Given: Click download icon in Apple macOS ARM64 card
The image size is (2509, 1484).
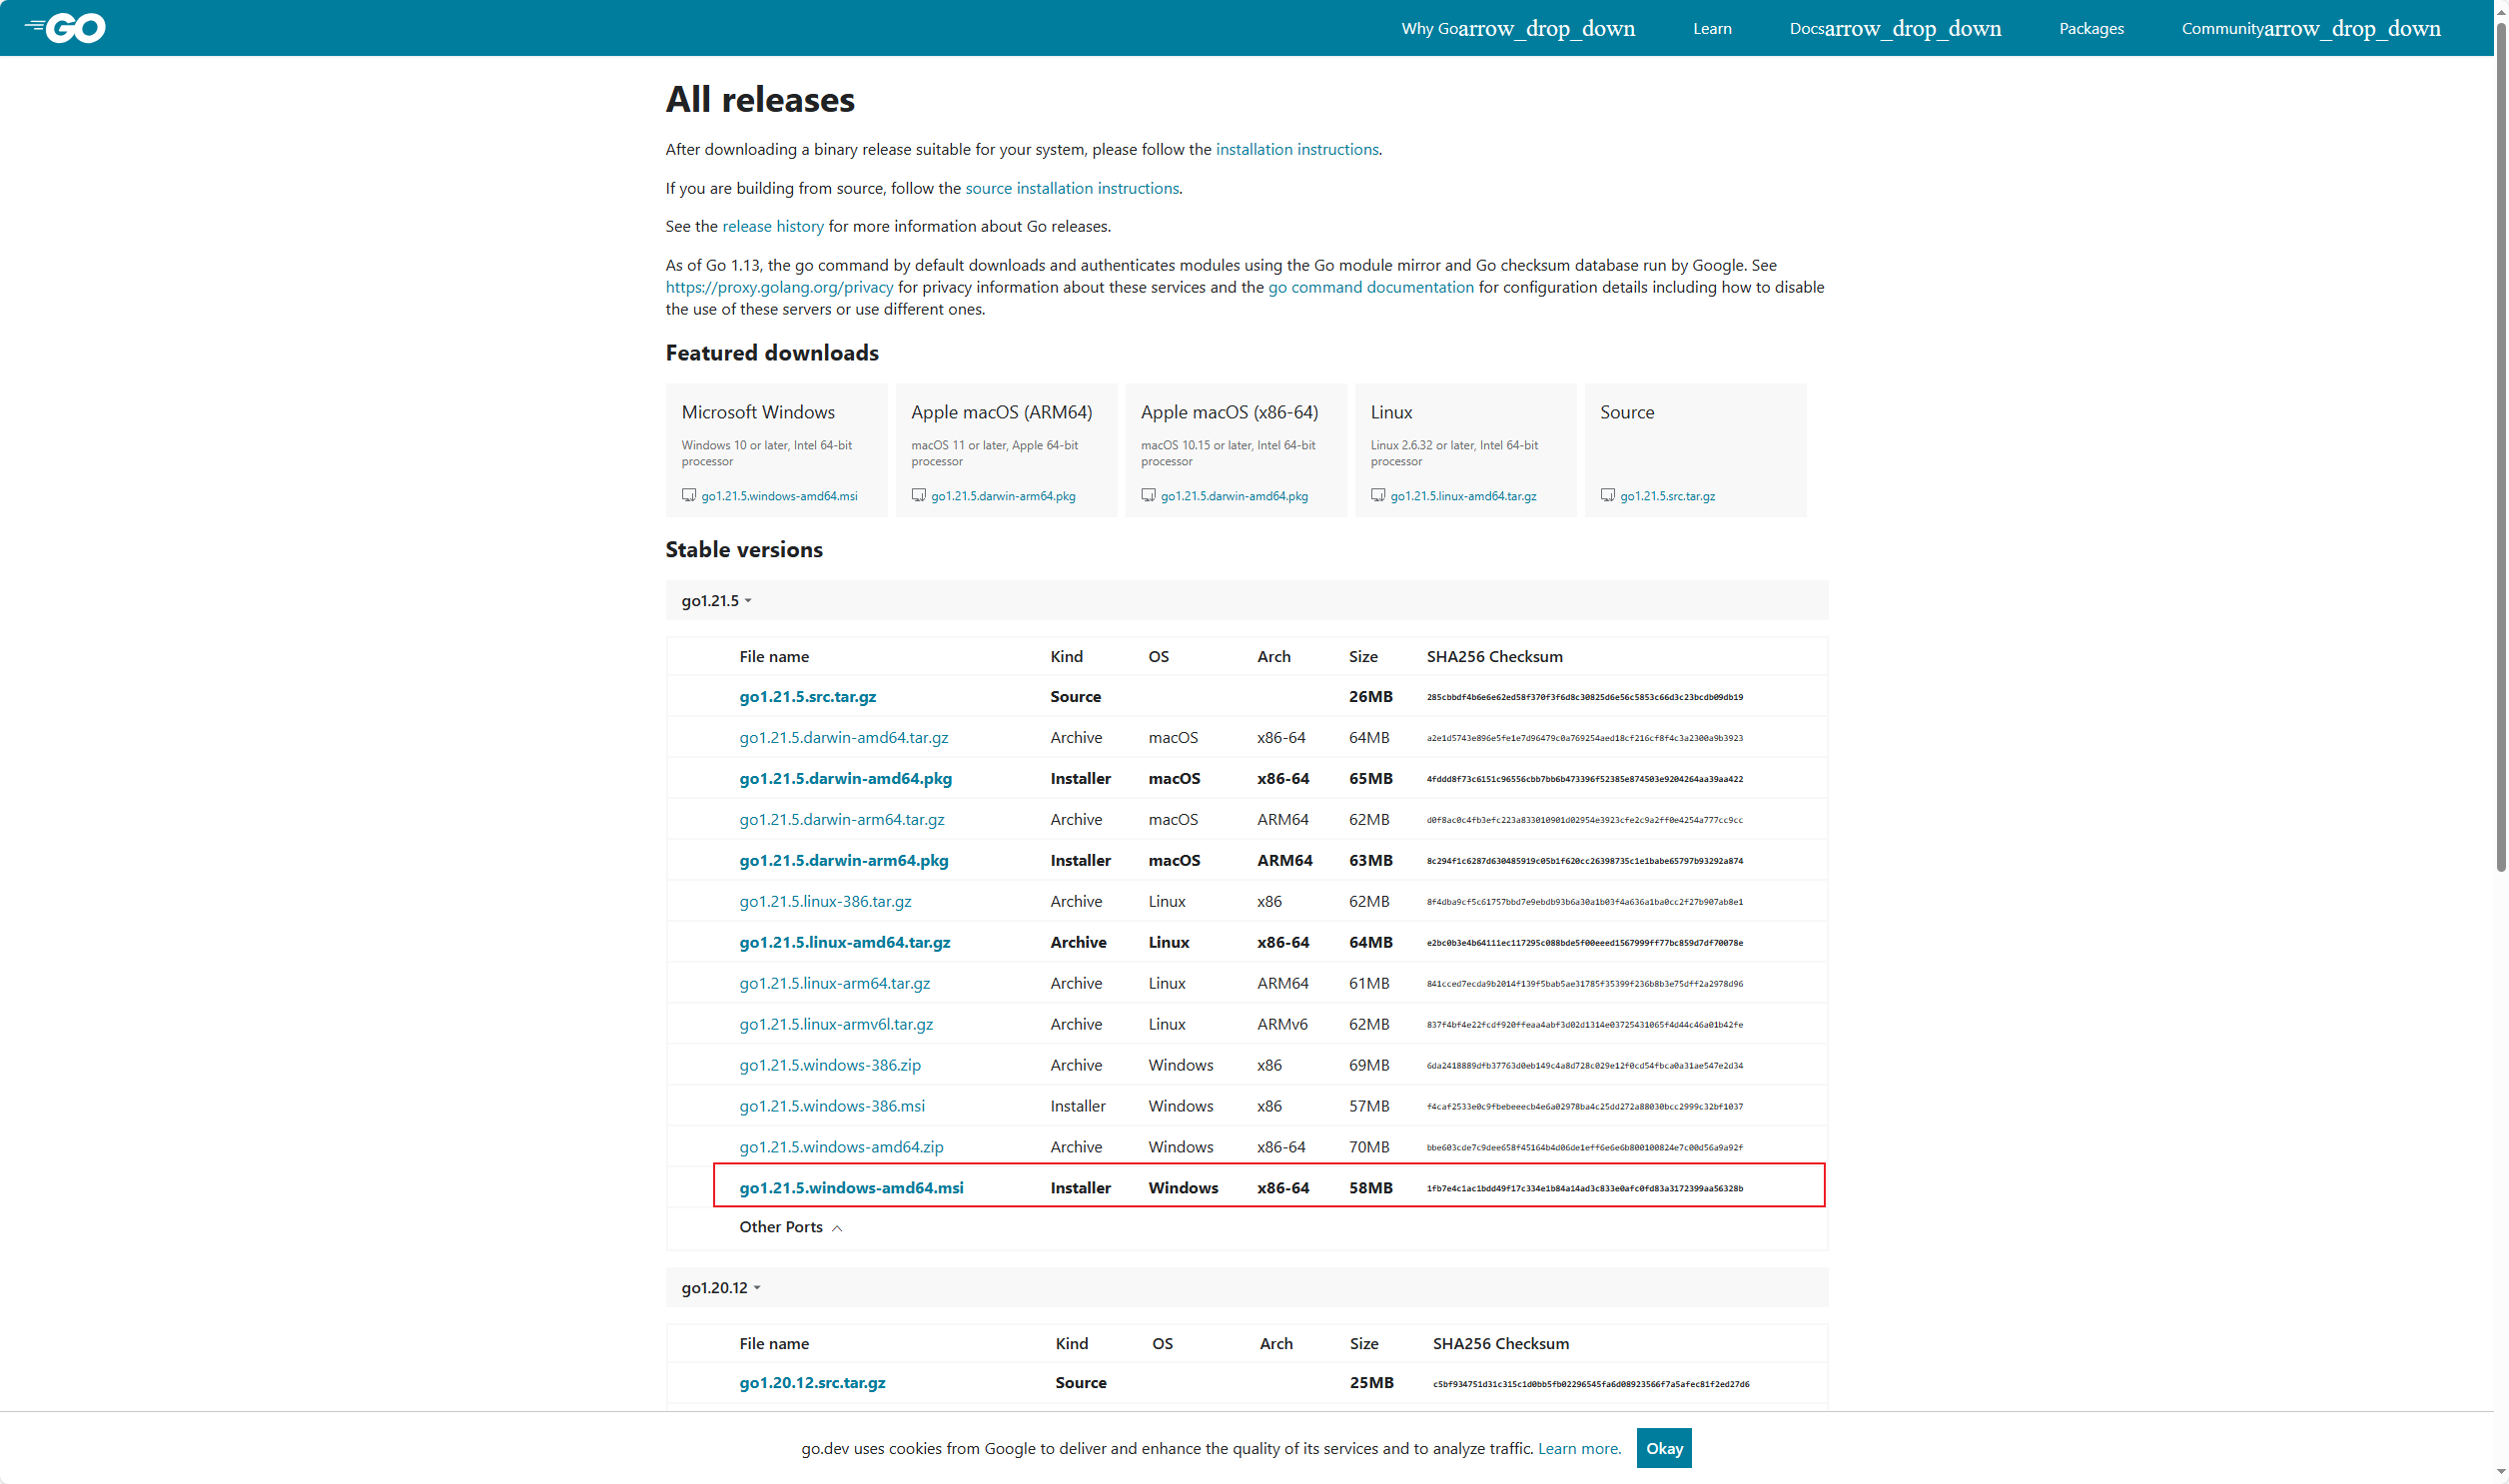Looking at the screenshot, I should pyautogui.click(x=918, y=495).
